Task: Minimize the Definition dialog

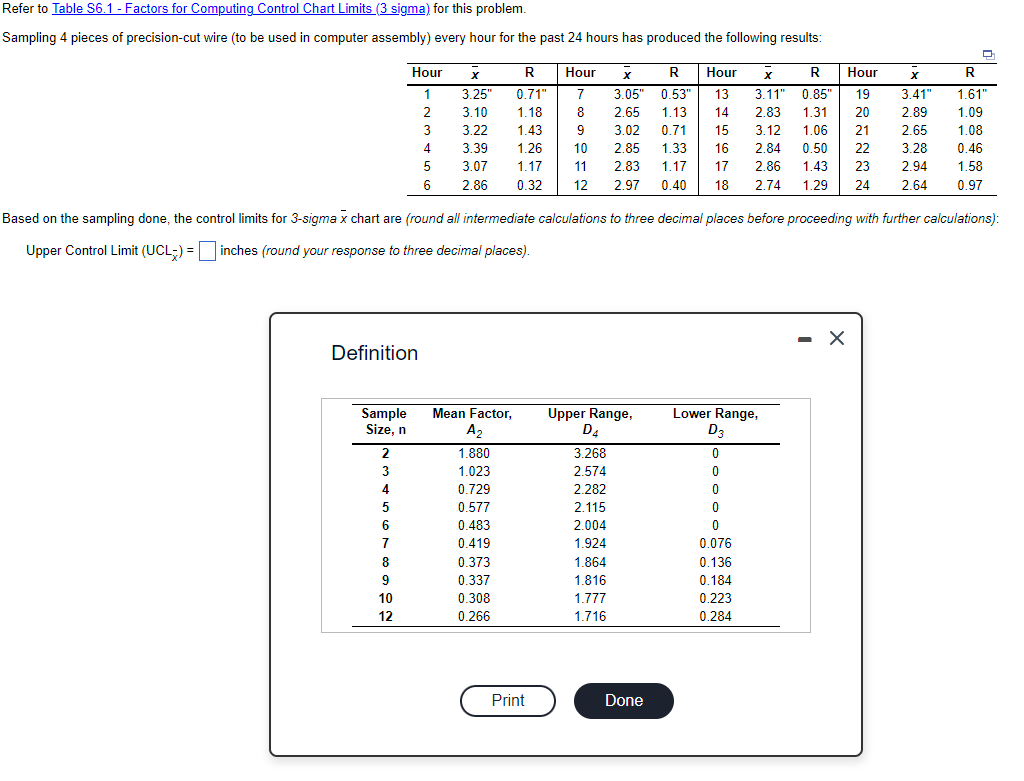Action: [806, 338]
